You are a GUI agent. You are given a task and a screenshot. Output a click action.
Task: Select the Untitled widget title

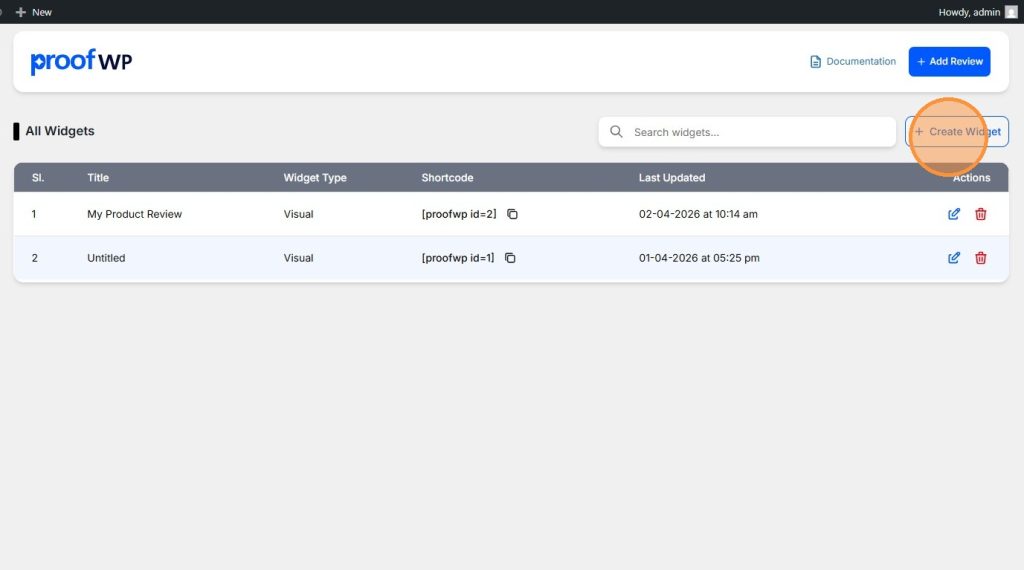pos(106,258)
